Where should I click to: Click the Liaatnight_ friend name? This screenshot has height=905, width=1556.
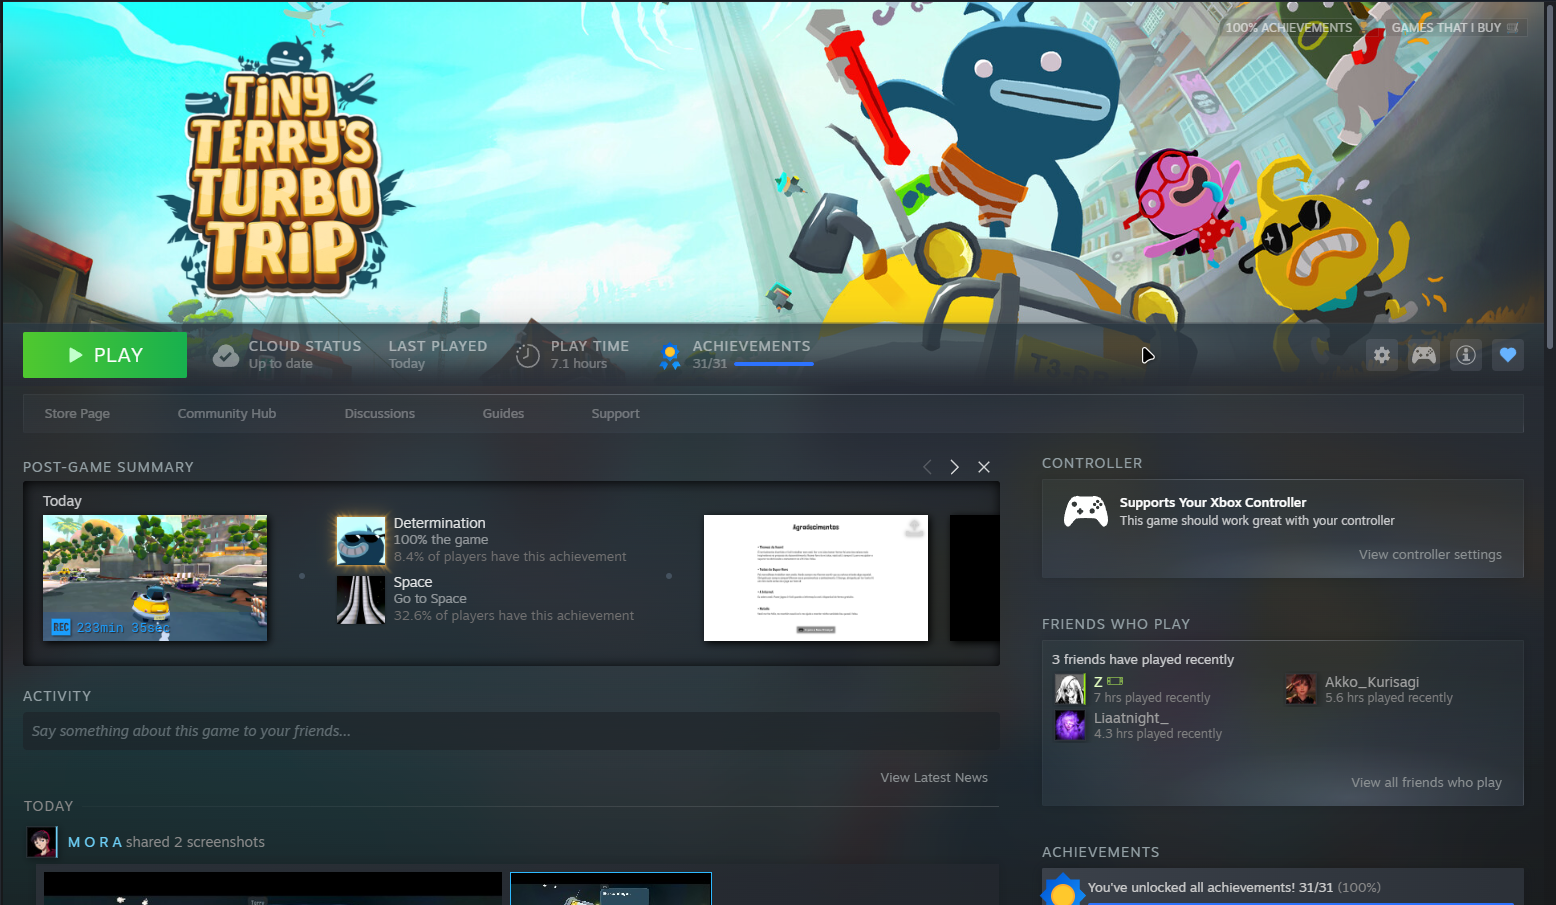point(1131,718)
